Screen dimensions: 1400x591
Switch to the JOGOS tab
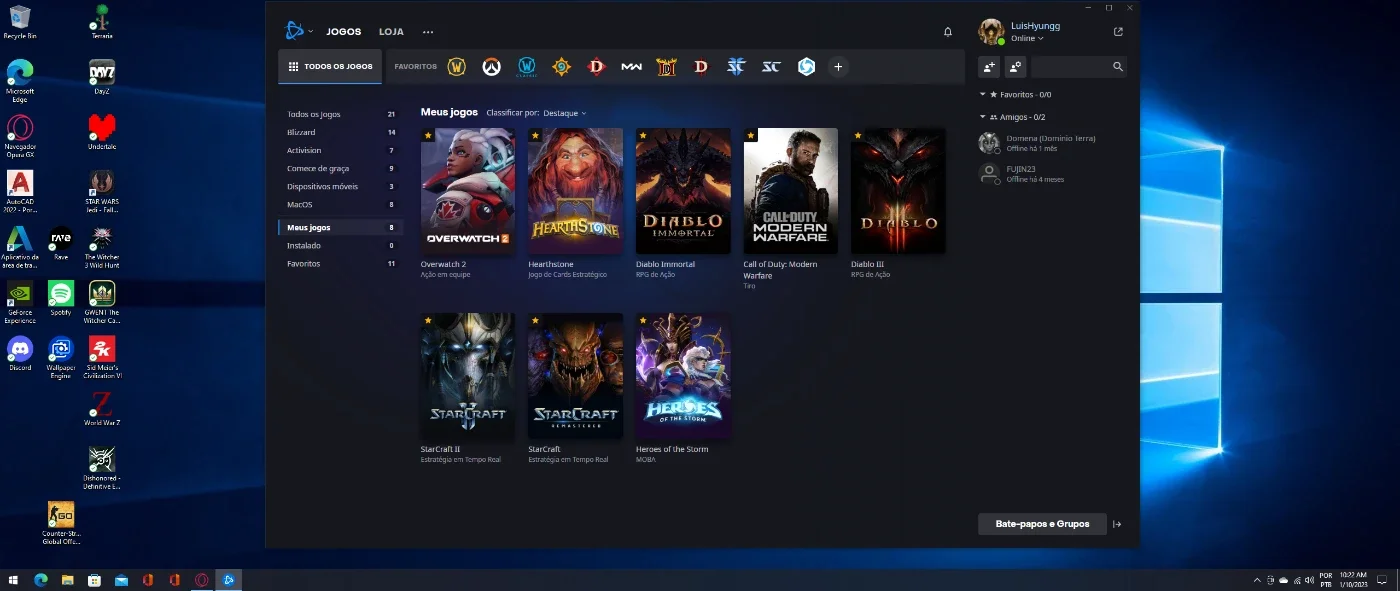point(344,32)
